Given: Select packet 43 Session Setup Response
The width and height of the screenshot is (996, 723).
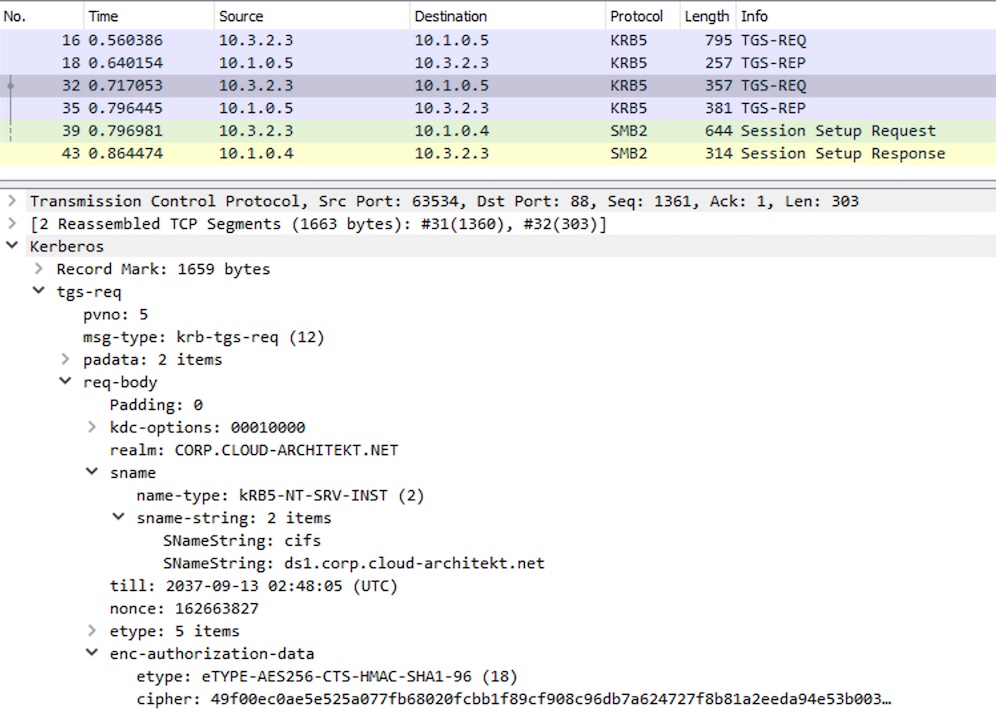Looking at the screenshot, I should click(498, 153).
